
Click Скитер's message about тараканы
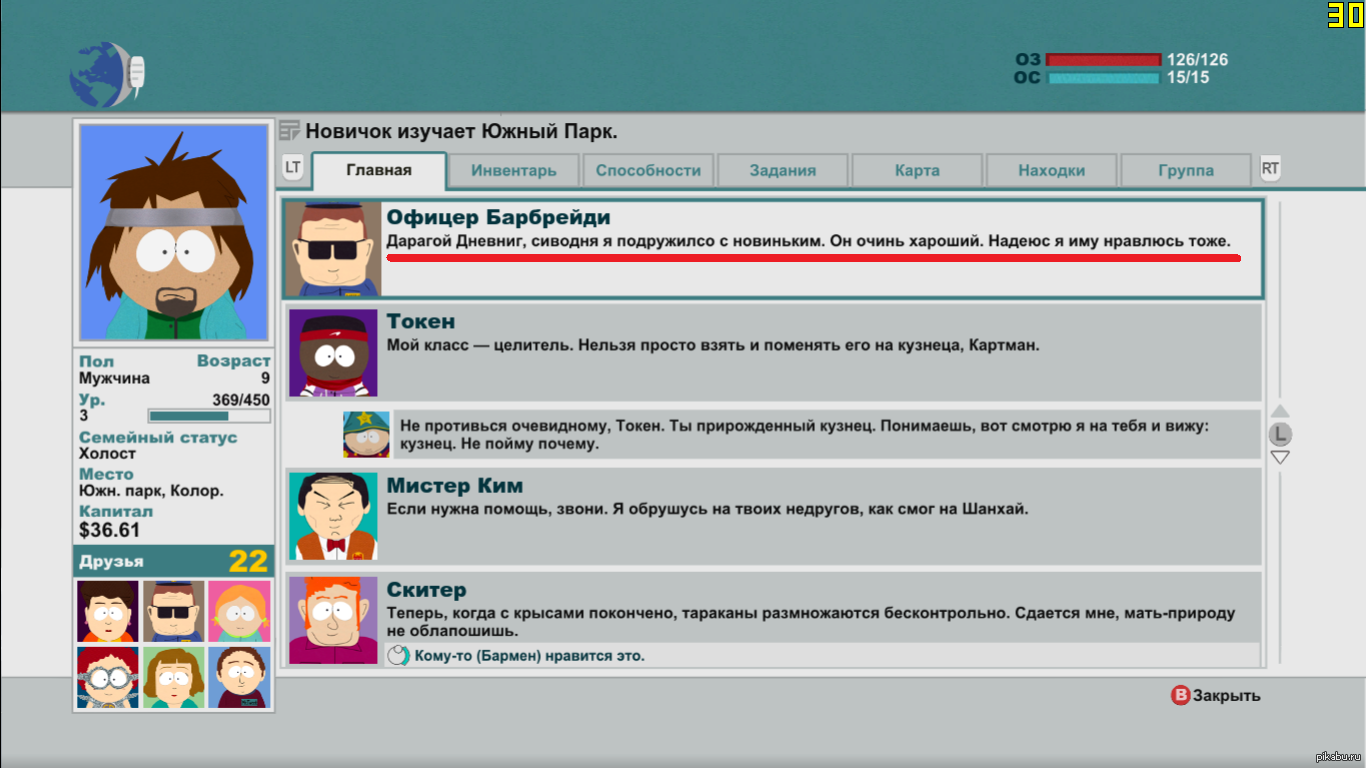click(811, 622)
